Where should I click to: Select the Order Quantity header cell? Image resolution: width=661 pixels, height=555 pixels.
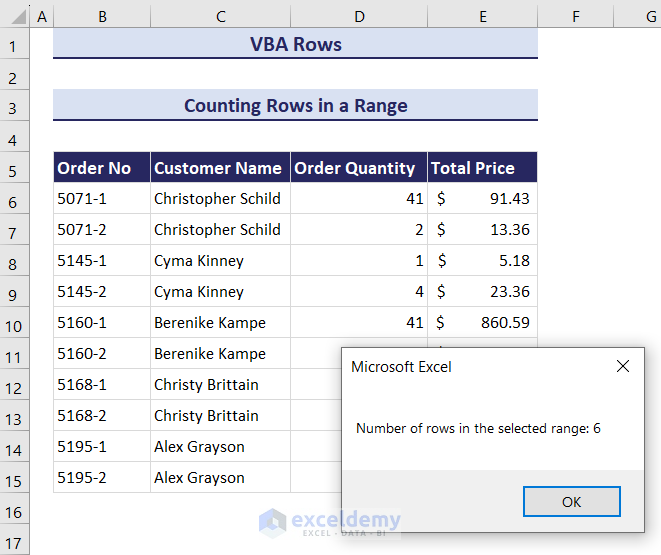tap(359, 168)
